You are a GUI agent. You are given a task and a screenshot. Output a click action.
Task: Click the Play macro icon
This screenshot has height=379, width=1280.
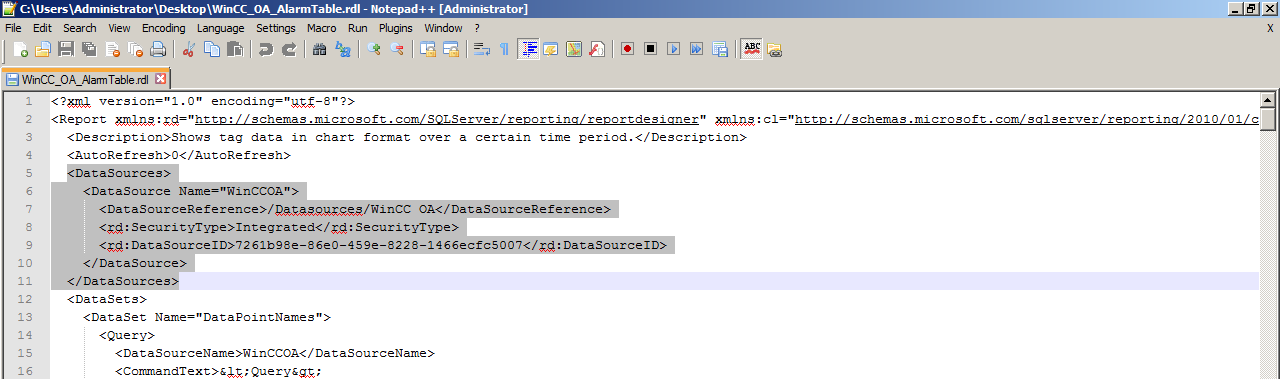673,49
